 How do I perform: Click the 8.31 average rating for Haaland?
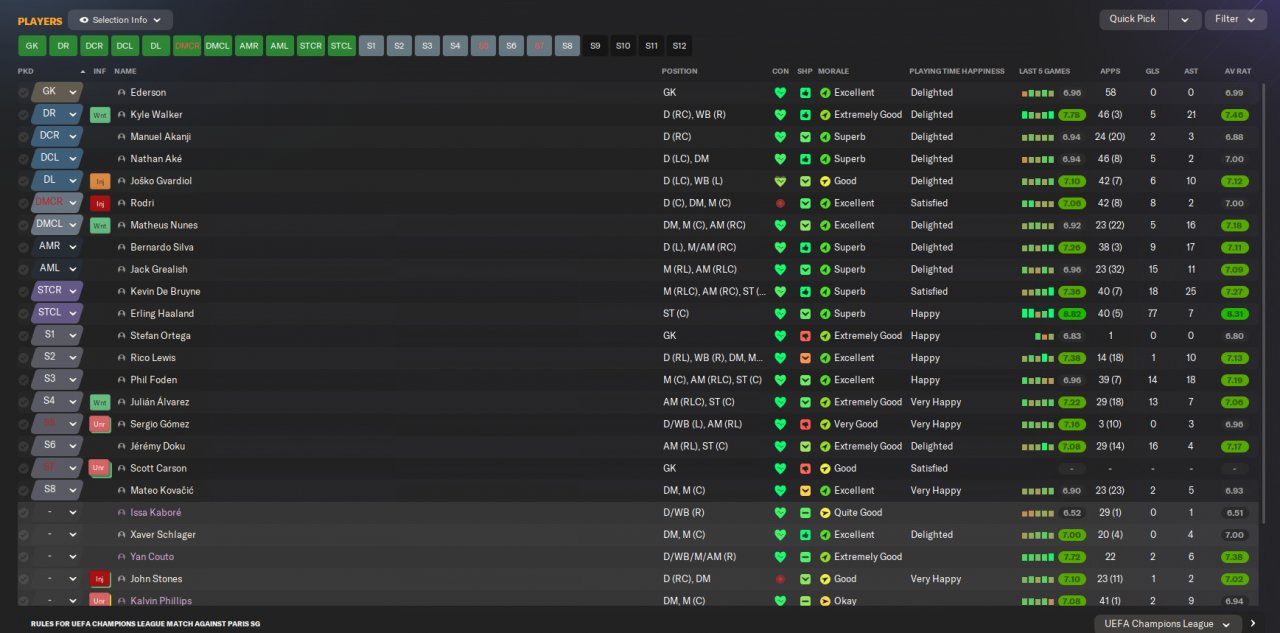click(x=1235, y=314)
